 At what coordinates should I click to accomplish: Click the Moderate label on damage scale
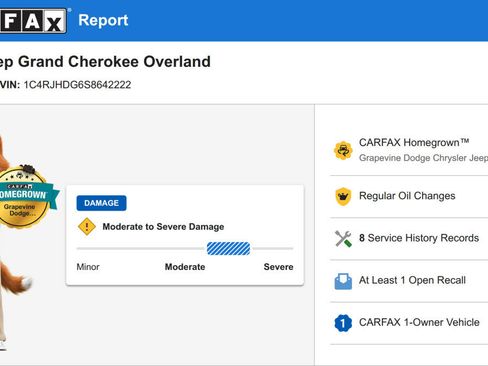(x=185, y=267)
